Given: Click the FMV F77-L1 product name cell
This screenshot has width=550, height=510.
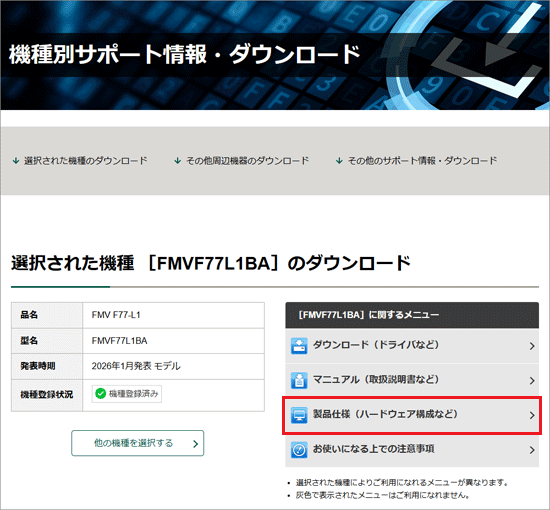Looking at the screenshot, I should 174,315.
